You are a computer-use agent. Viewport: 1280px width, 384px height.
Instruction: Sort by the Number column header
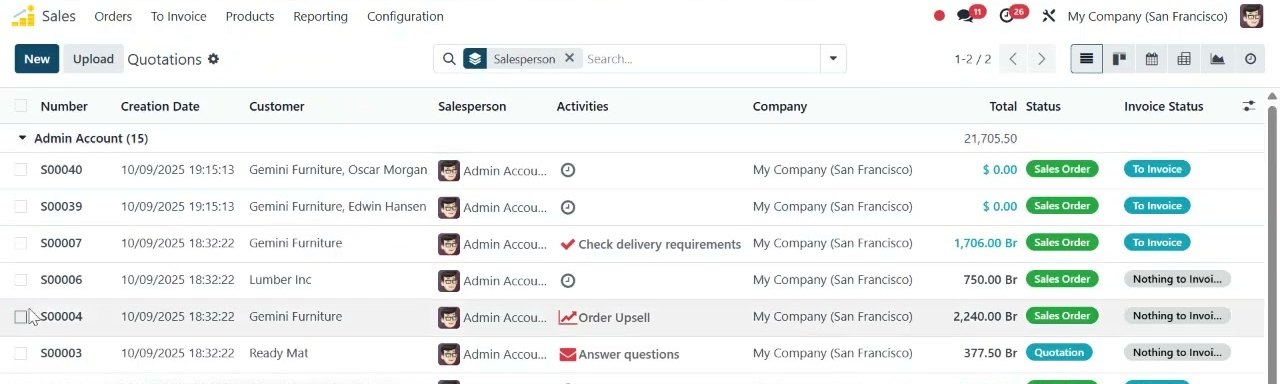click(64, 106)
